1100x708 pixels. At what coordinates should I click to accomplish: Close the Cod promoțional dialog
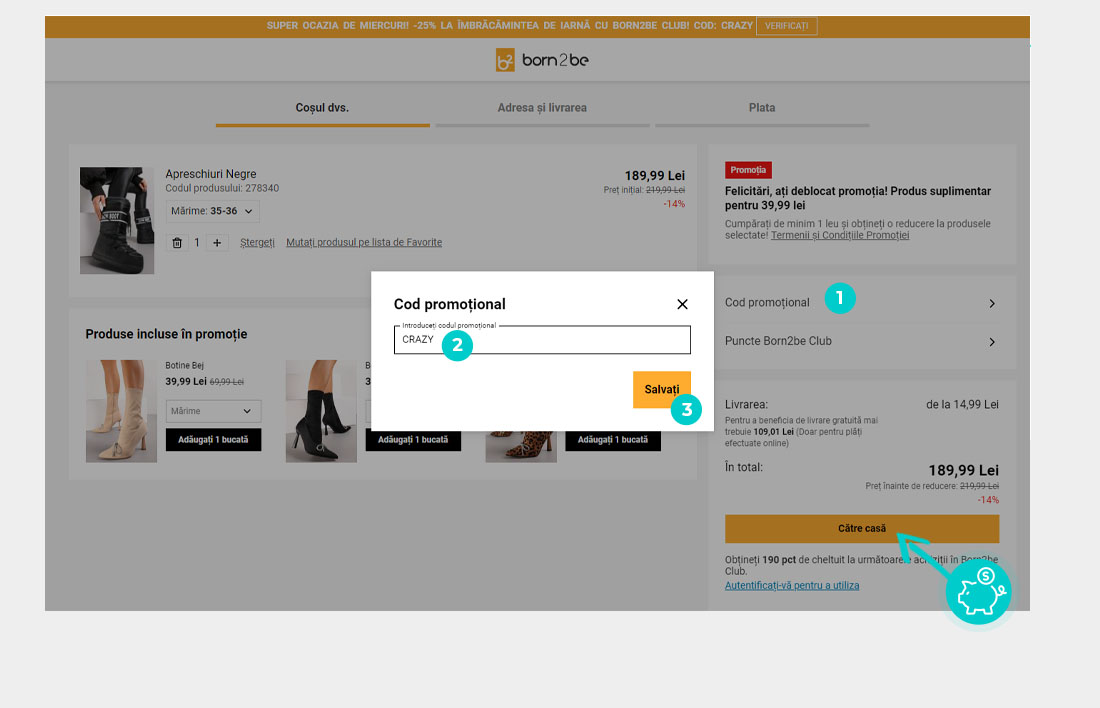click(x=682, y=304)
